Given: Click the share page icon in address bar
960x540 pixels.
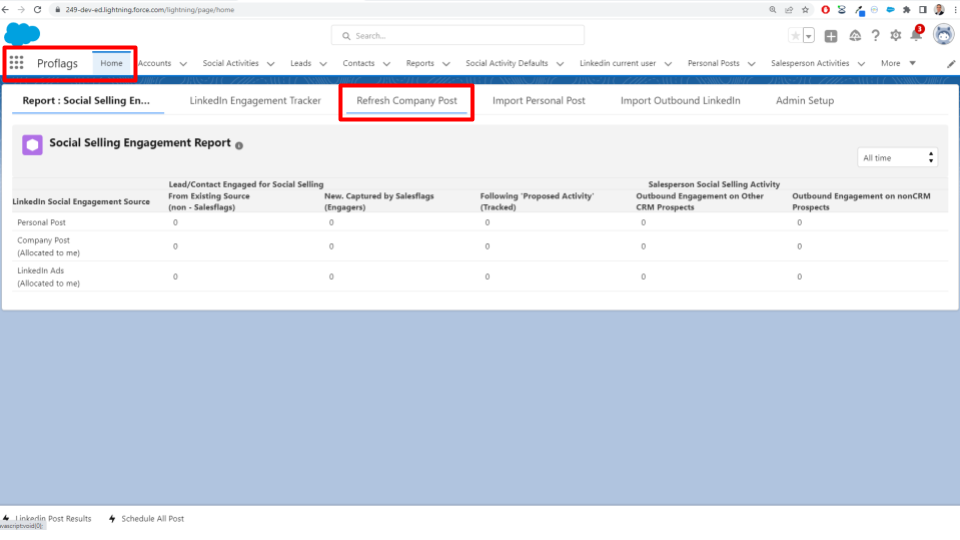Looking at the screenshot, I should coord(789,10).
